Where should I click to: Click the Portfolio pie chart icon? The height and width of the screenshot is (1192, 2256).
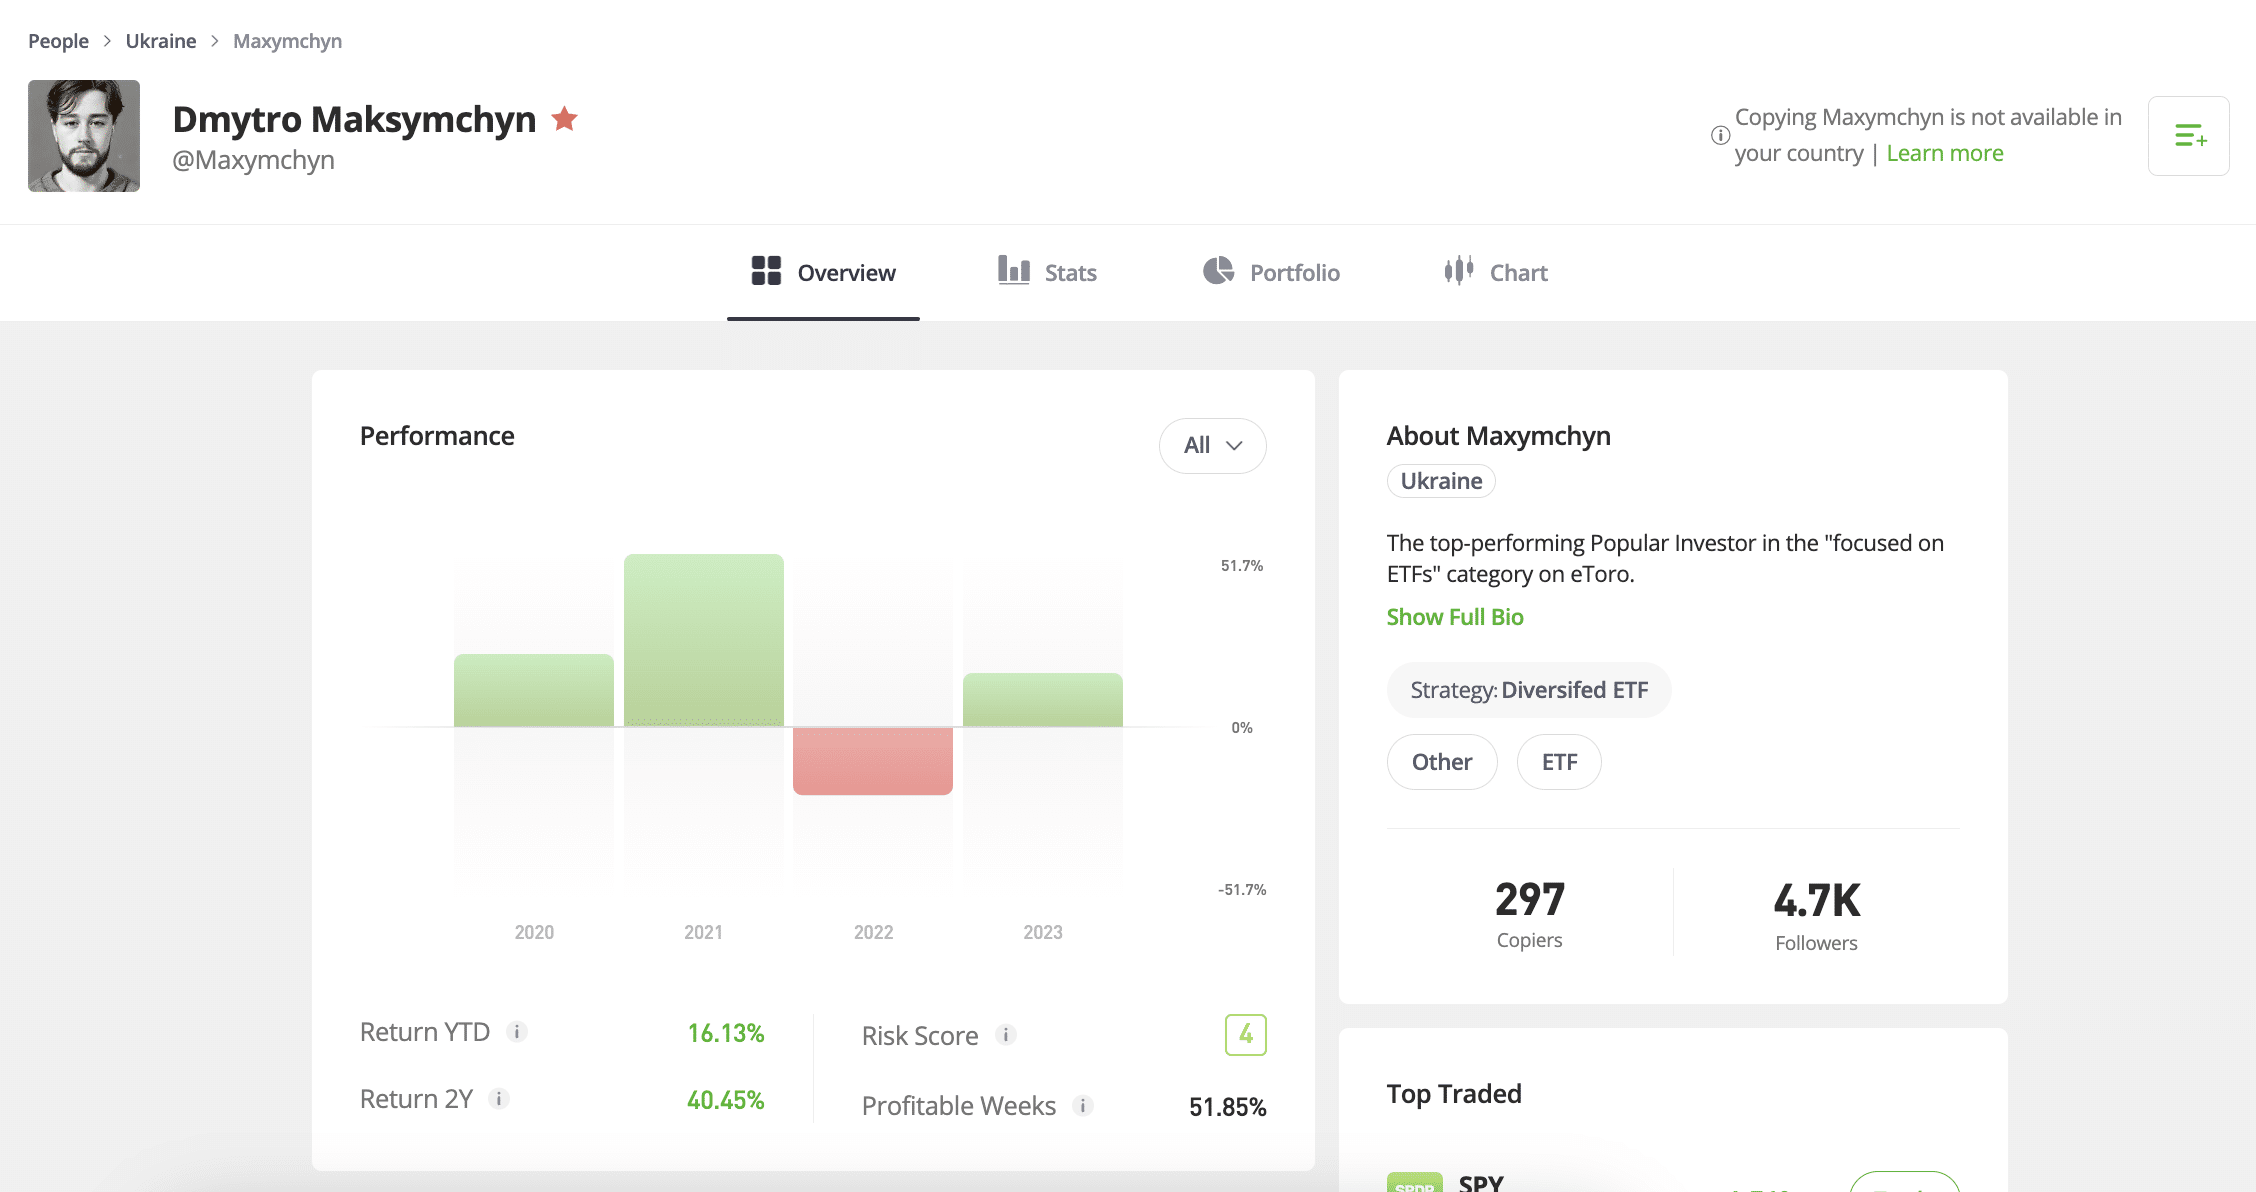click(x=1218, y=270)
